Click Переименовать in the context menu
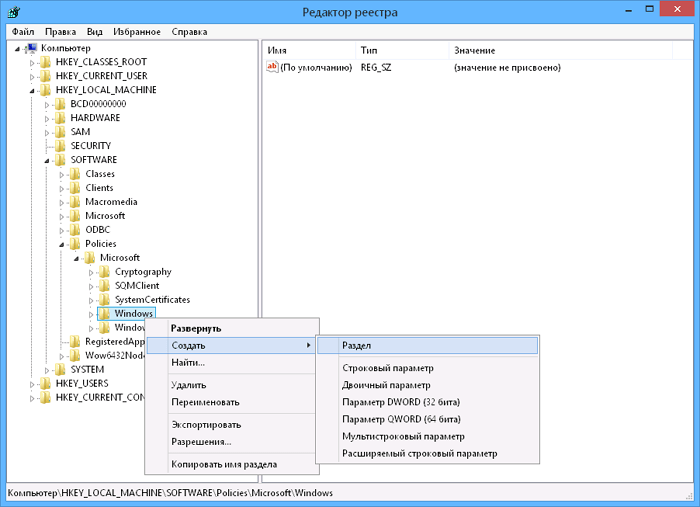Screen dimensions: 700x507 point(205,402)
